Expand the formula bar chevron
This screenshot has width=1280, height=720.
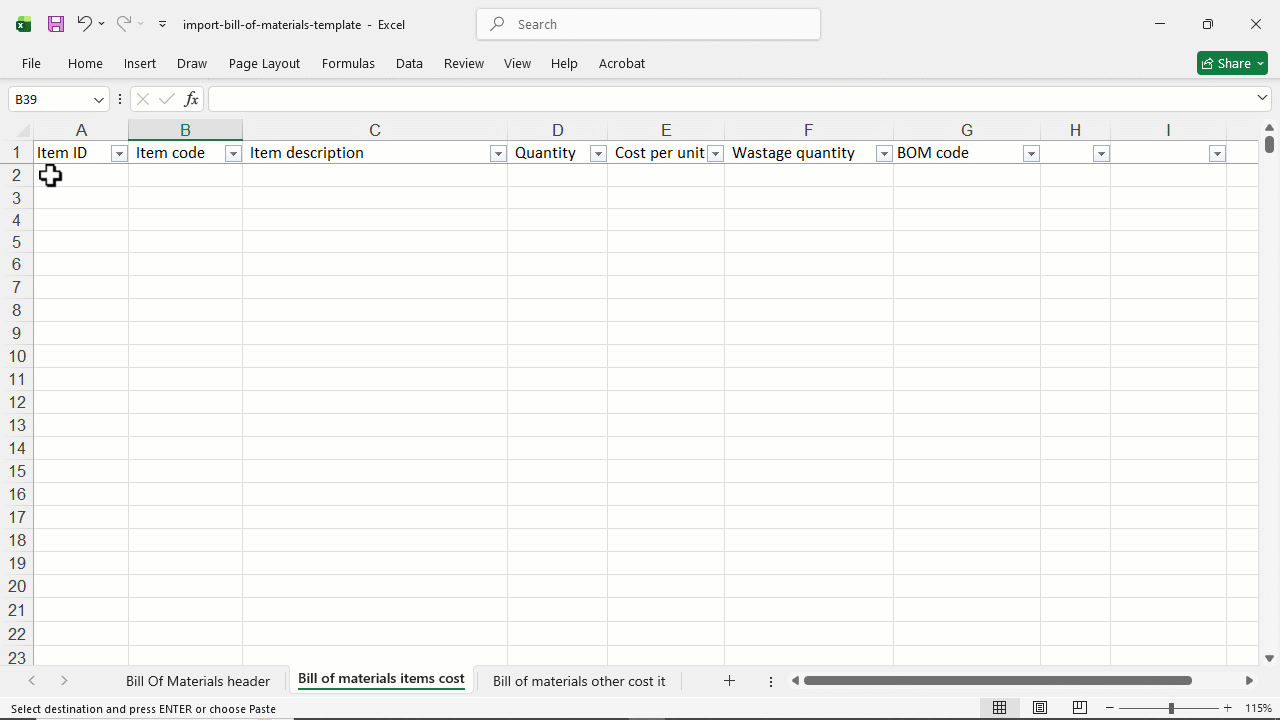pos(1262,98)
